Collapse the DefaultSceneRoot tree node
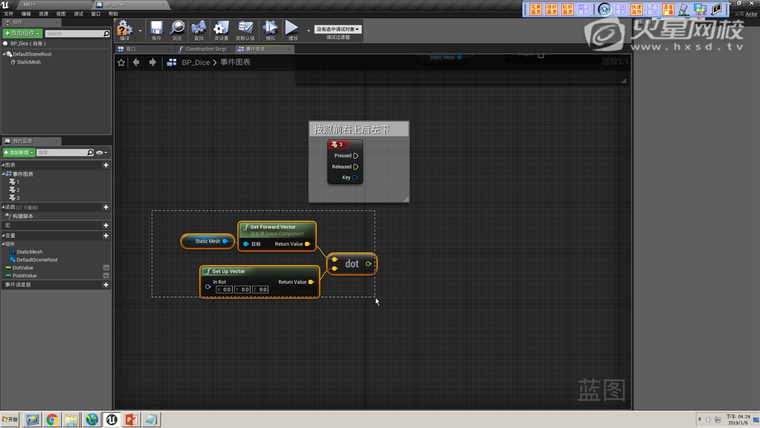Image resolution: width=760 pixels, height=428 pixels. pos(4,54)
